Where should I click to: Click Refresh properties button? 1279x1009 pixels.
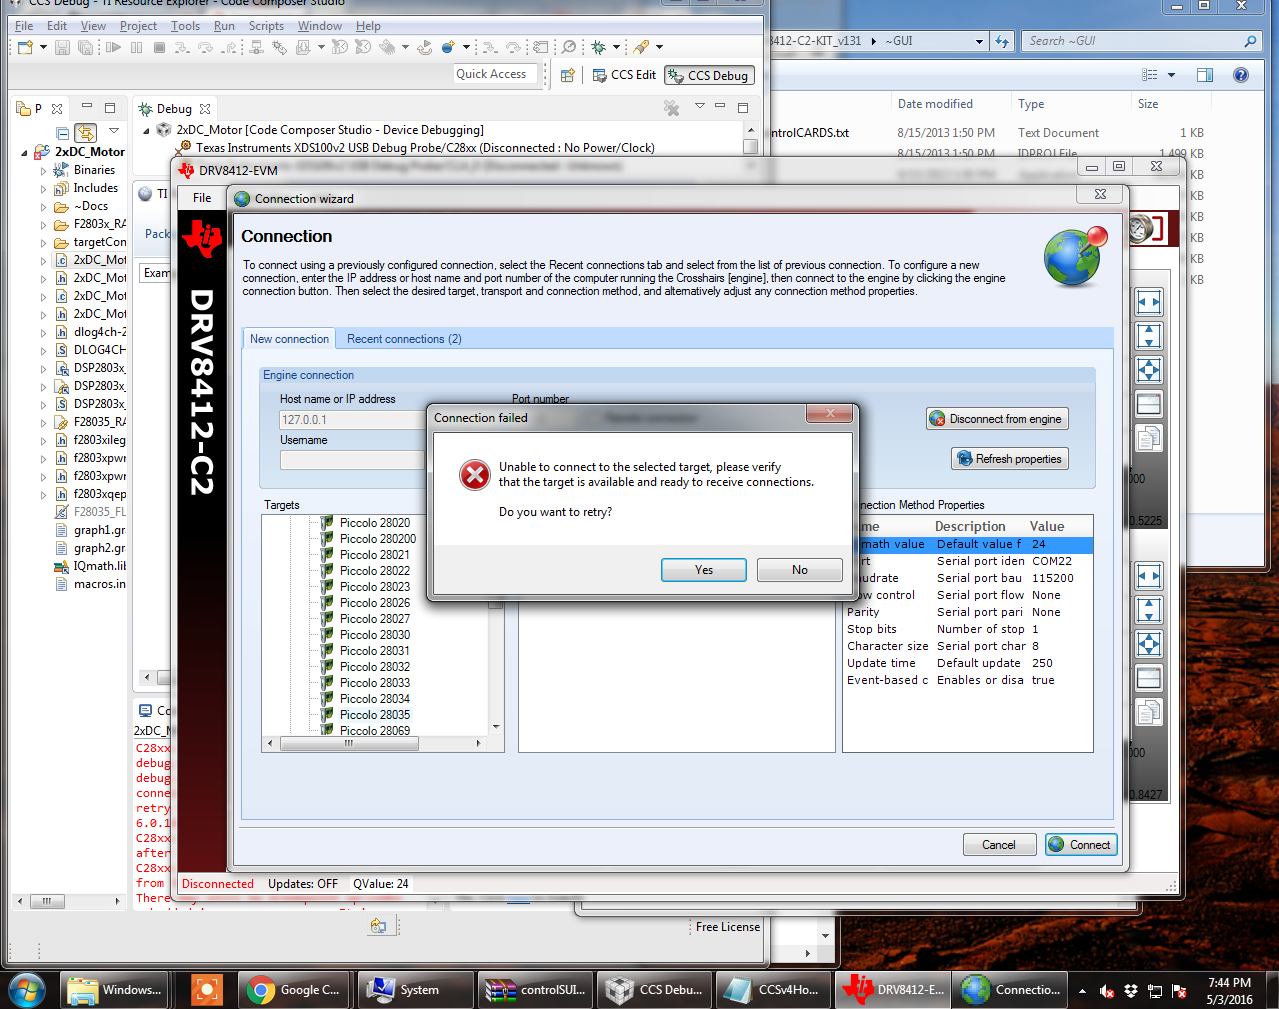coord(1010,459)
